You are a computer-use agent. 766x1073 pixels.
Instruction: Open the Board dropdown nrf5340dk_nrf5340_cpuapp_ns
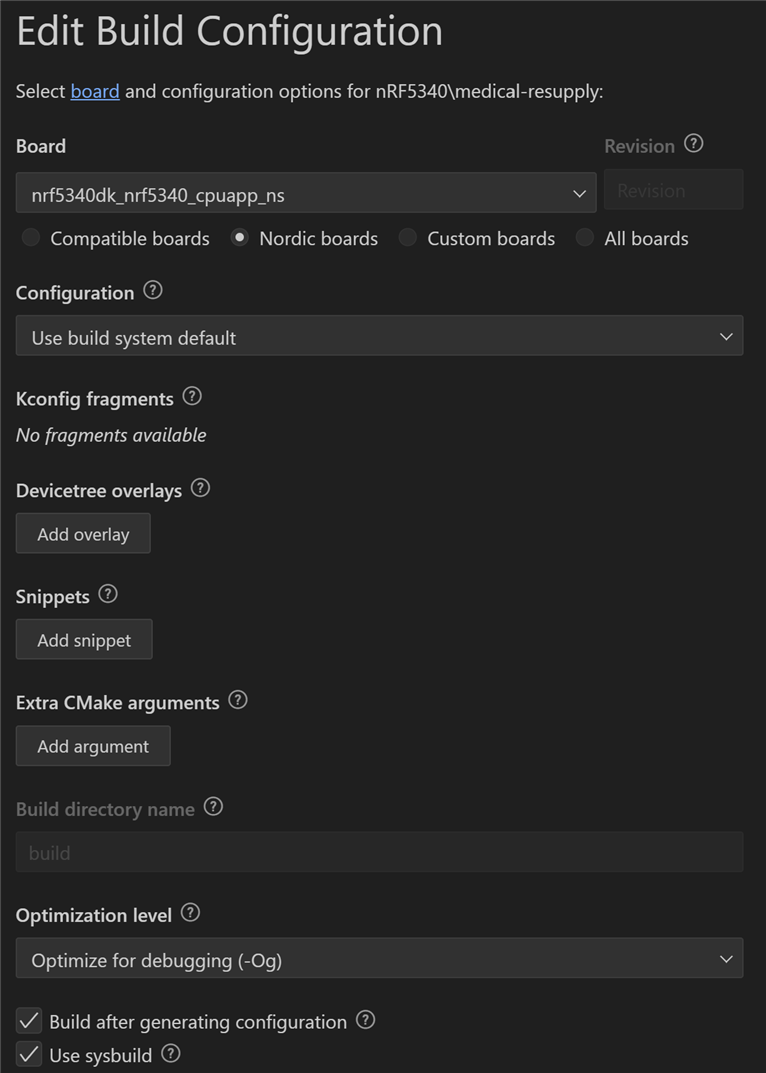pyautogui.click(x=306, y=193)
